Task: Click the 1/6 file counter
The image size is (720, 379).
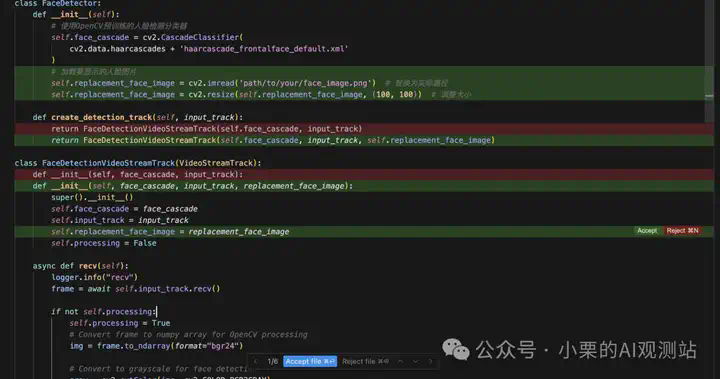Action: tap(273, 362)
